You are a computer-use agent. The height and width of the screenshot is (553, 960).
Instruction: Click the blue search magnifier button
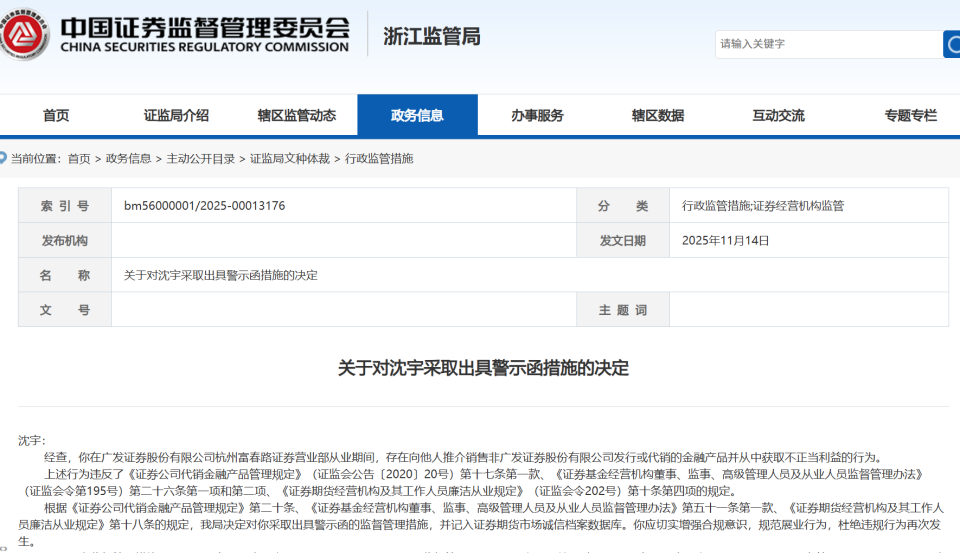tap(951, 44)
